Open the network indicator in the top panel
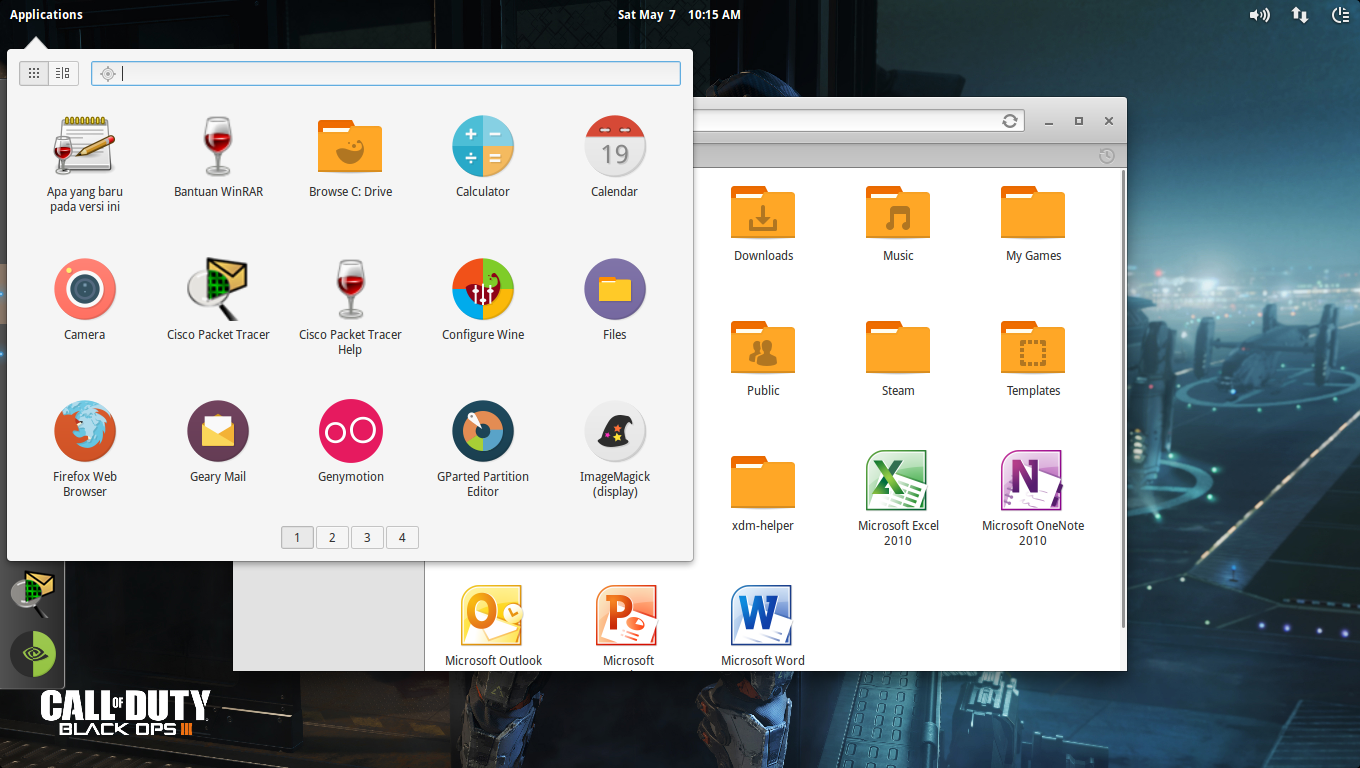This screenshot has width=1360, height=768. tap(1300, 15)
